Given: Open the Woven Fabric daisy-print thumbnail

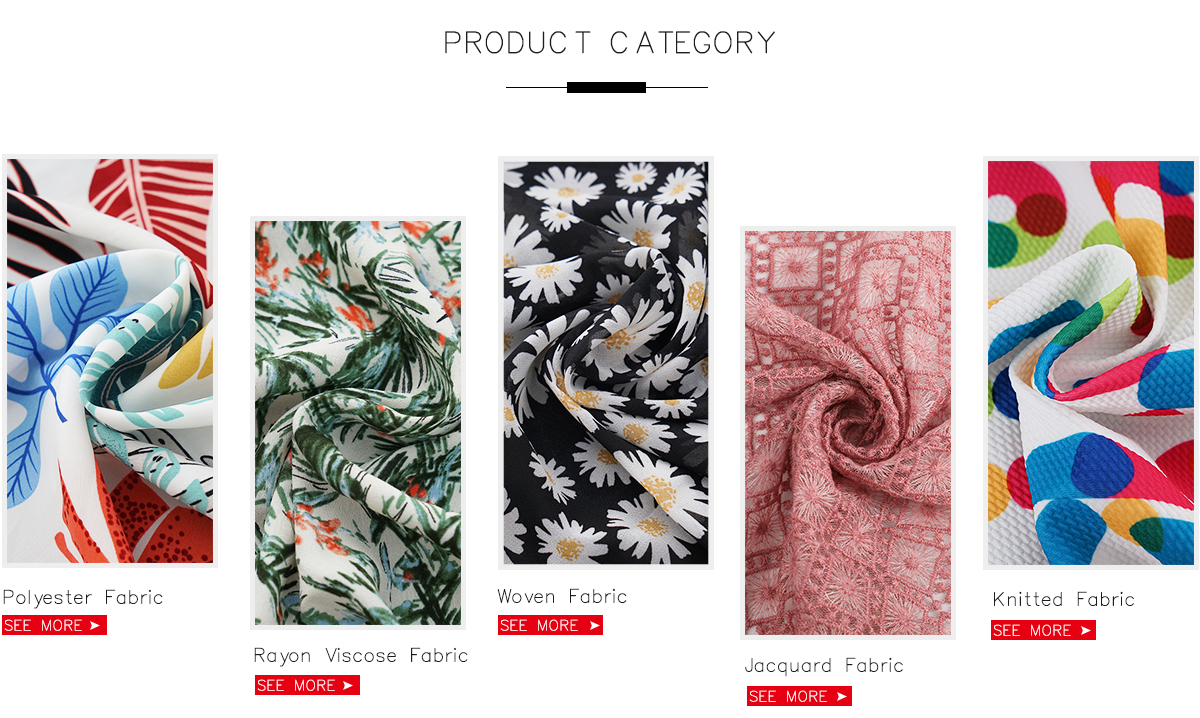Looking at the screenshot, I should (606, 363).
